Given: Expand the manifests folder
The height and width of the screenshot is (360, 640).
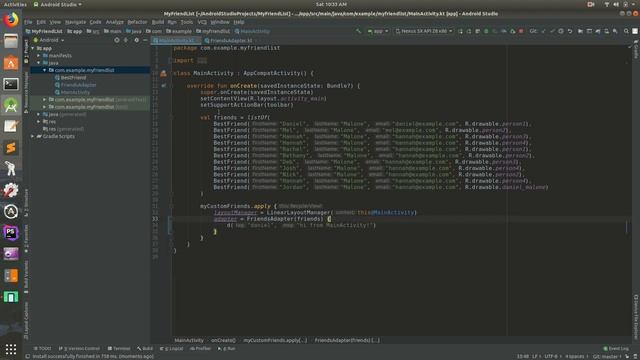Looking at the screenshot, I should (x=39, y=56).
